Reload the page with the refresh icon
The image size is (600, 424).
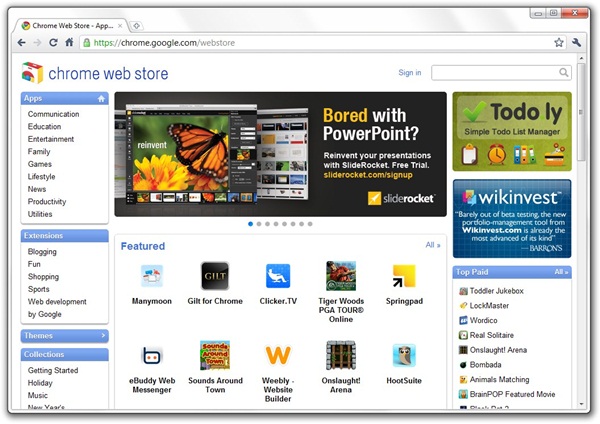[x=53, y=42]
